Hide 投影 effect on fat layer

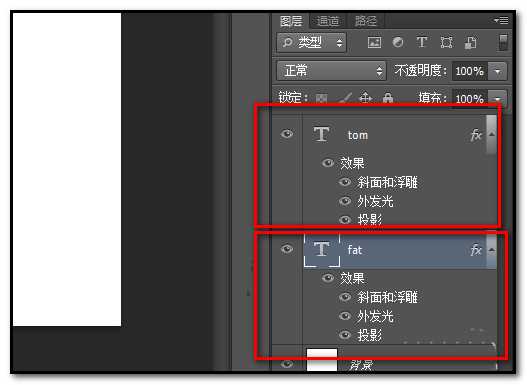tap(344, 335)
